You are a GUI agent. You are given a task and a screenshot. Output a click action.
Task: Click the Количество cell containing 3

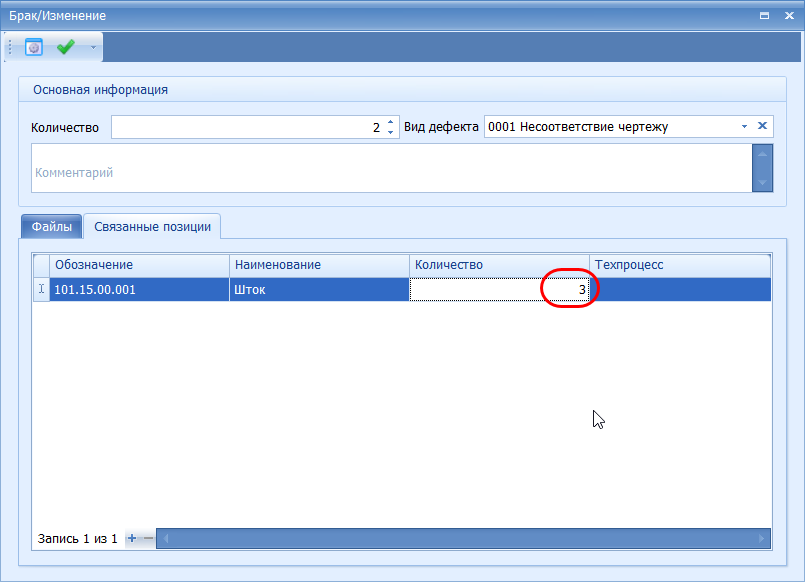[498, 289]
